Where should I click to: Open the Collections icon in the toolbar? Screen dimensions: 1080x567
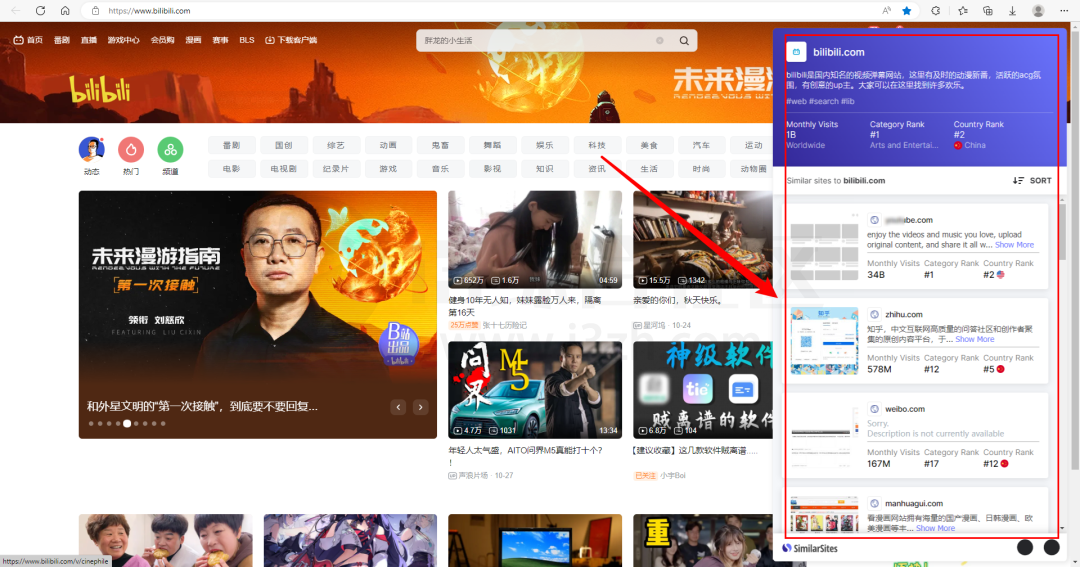[988, 10]
